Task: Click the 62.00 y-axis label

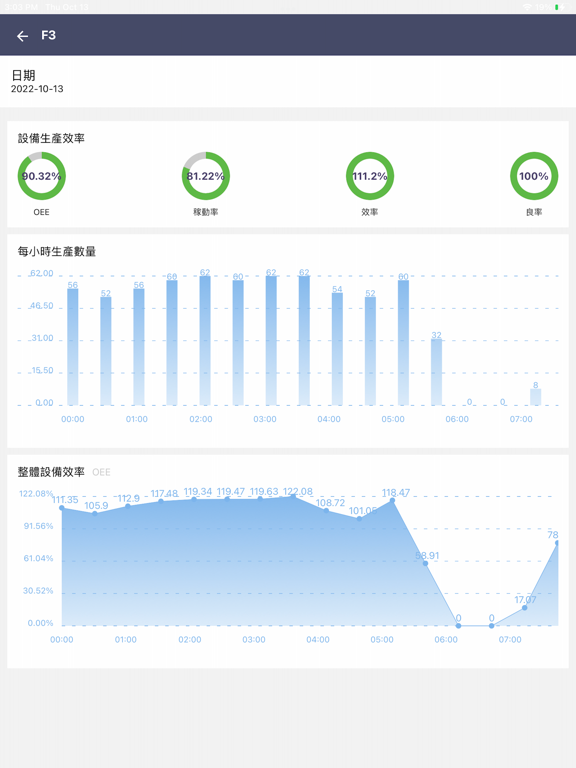Action: [42, 273]
